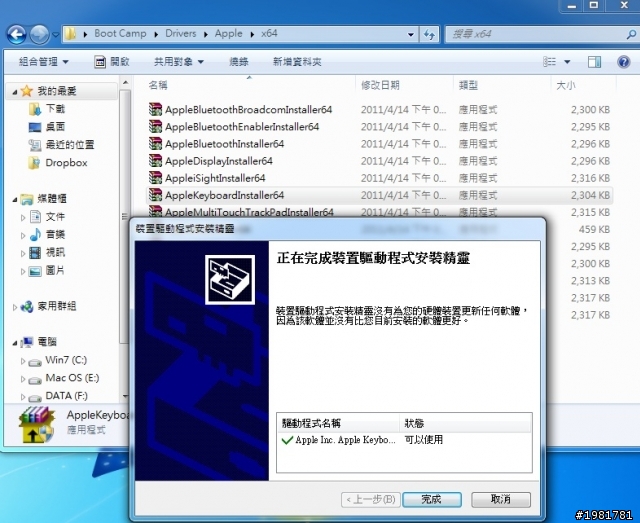Click the 文件 document library icon

[36, 217]
